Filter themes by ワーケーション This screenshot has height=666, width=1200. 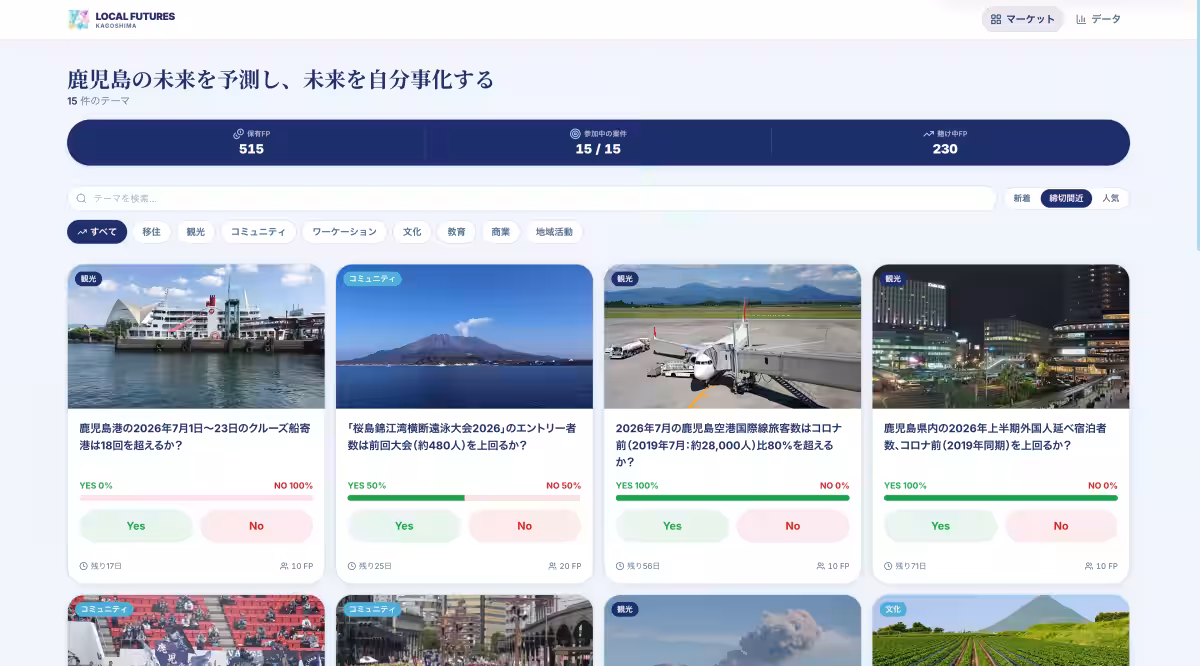coord(344,232)
